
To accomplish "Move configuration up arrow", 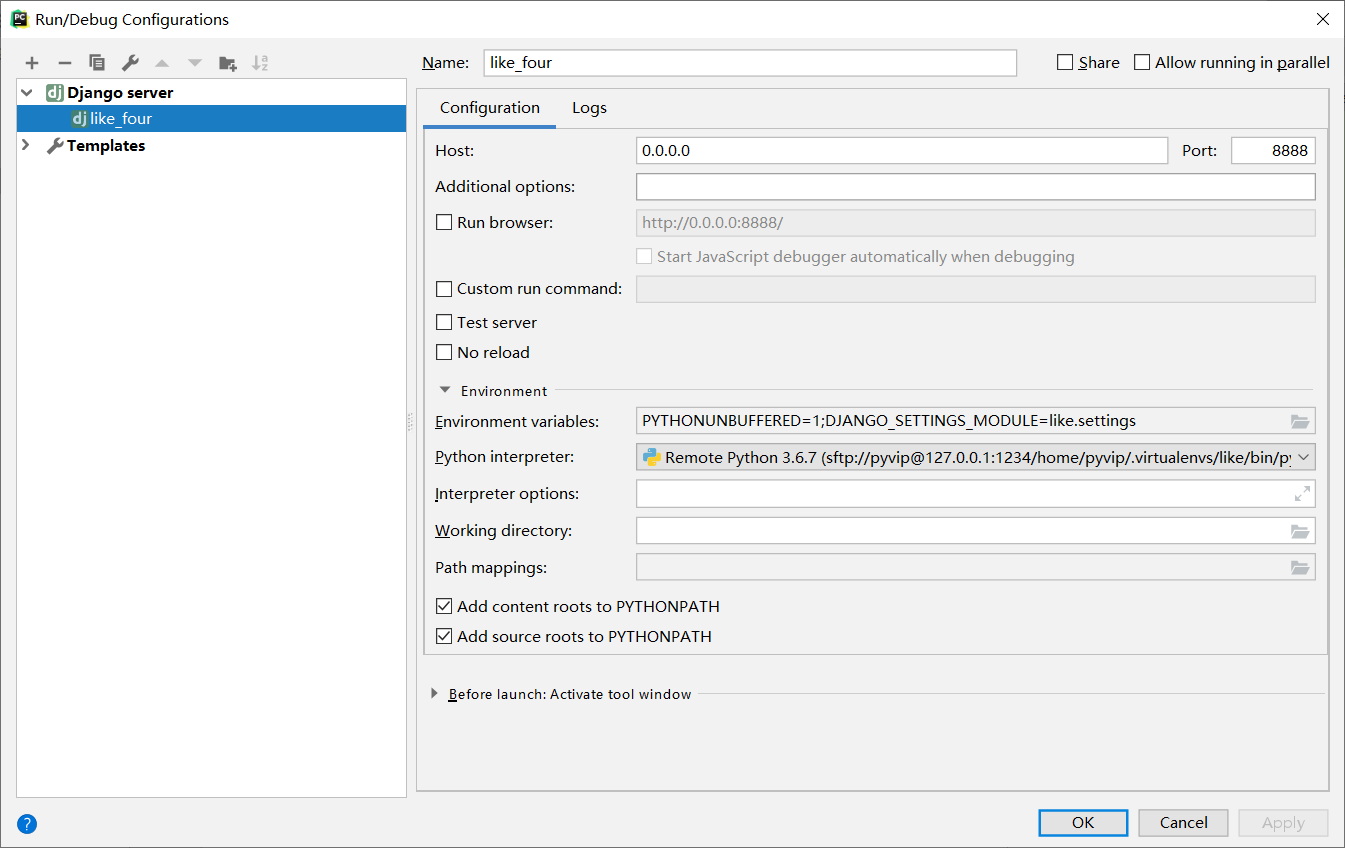I will [x=162, y=63].
